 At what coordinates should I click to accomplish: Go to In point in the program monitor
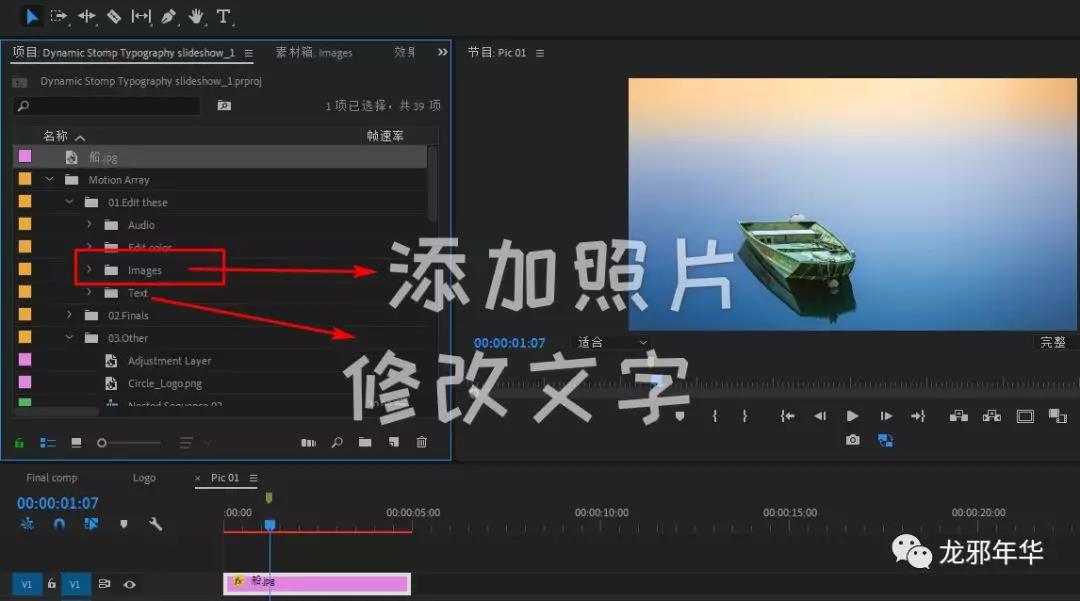coord(787,416)
